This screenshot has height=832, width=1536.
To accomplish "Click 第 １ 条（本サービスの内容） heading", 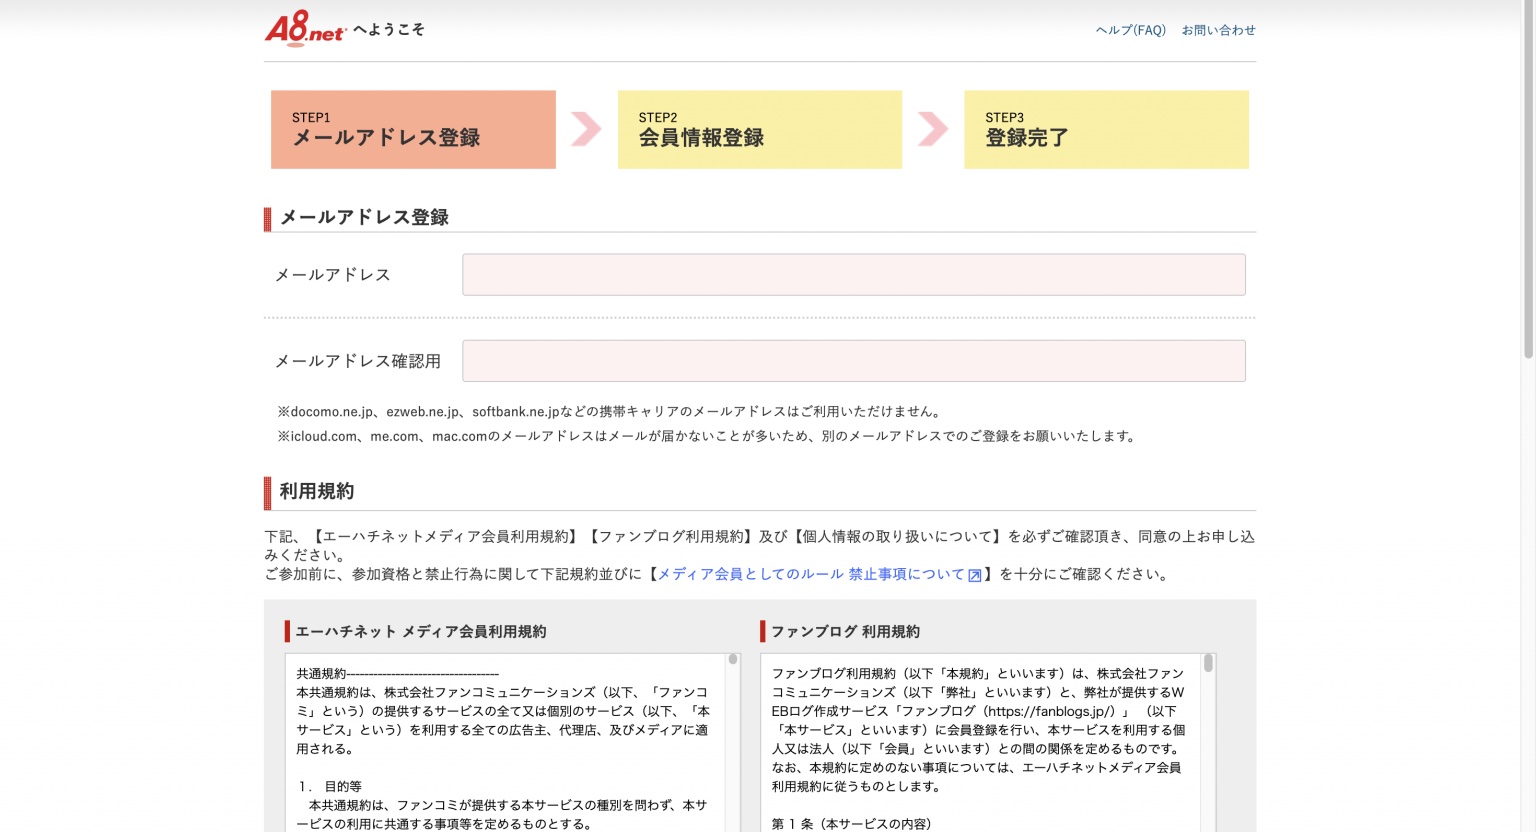I will click(x=851, y=824).
